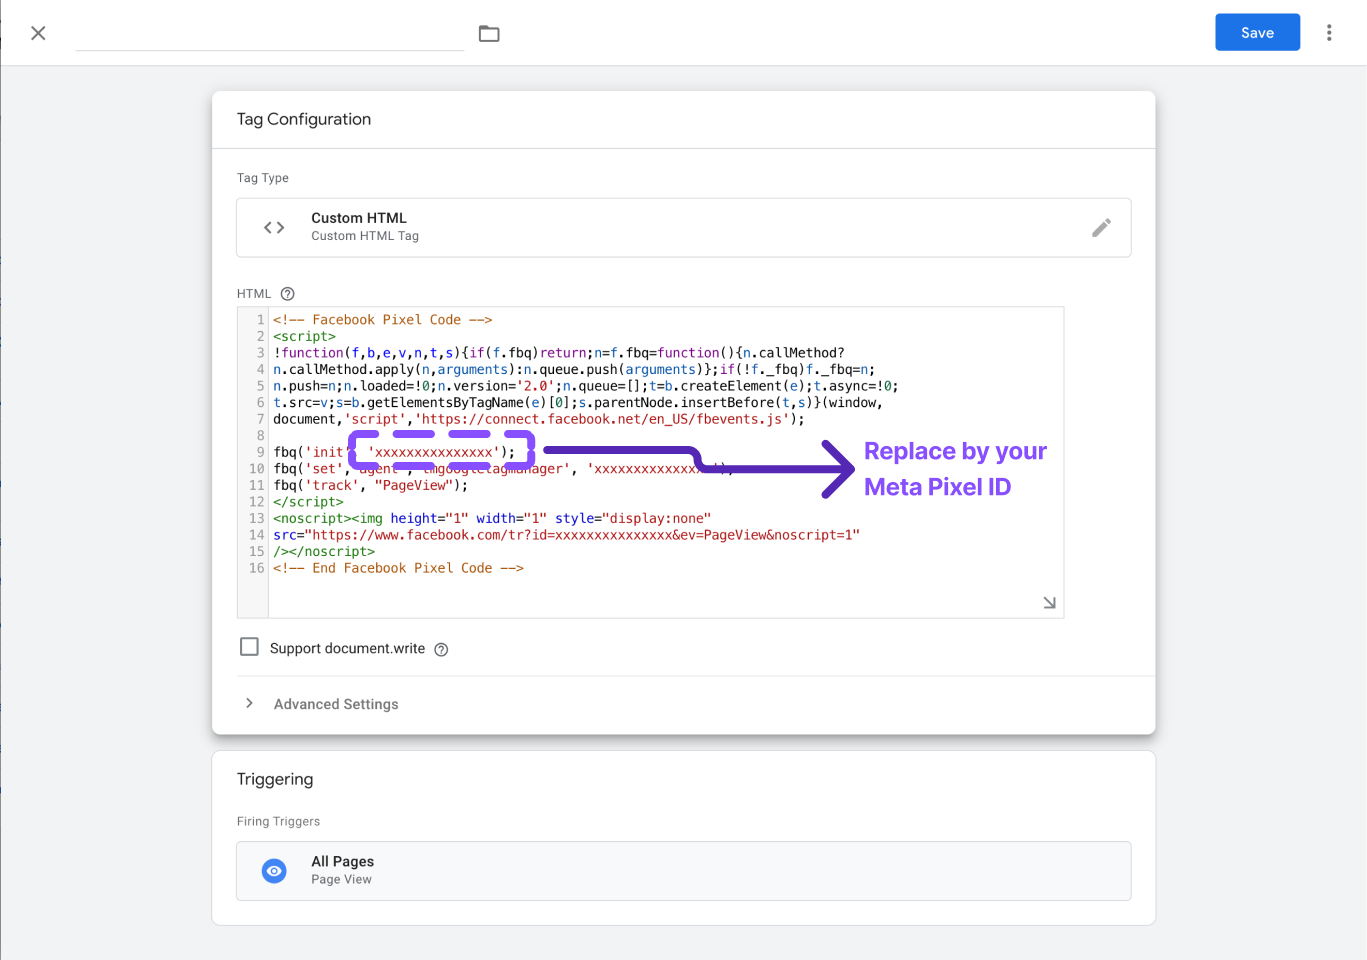The image size is (1367, 960).
Task: Click code line 1 Facebook Pixel Code comment
Action: point(382,320)
